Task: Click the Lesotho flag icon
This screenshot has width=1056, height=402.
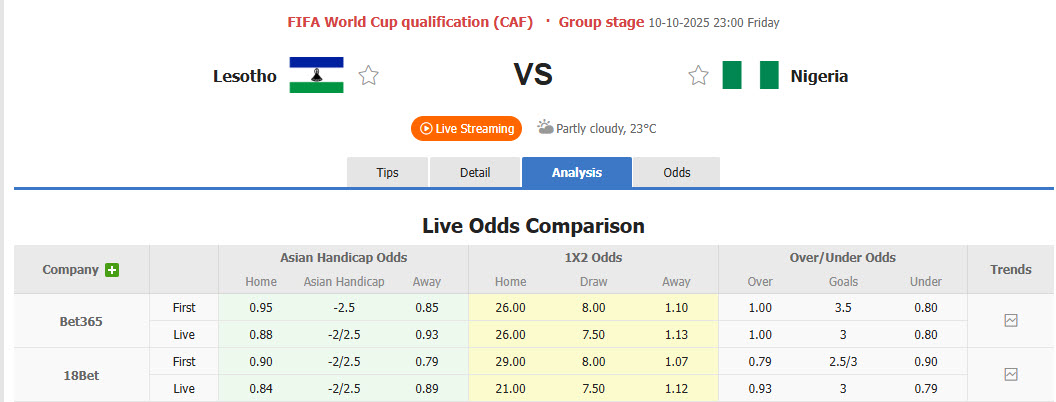Action: (x=316, y=75)
